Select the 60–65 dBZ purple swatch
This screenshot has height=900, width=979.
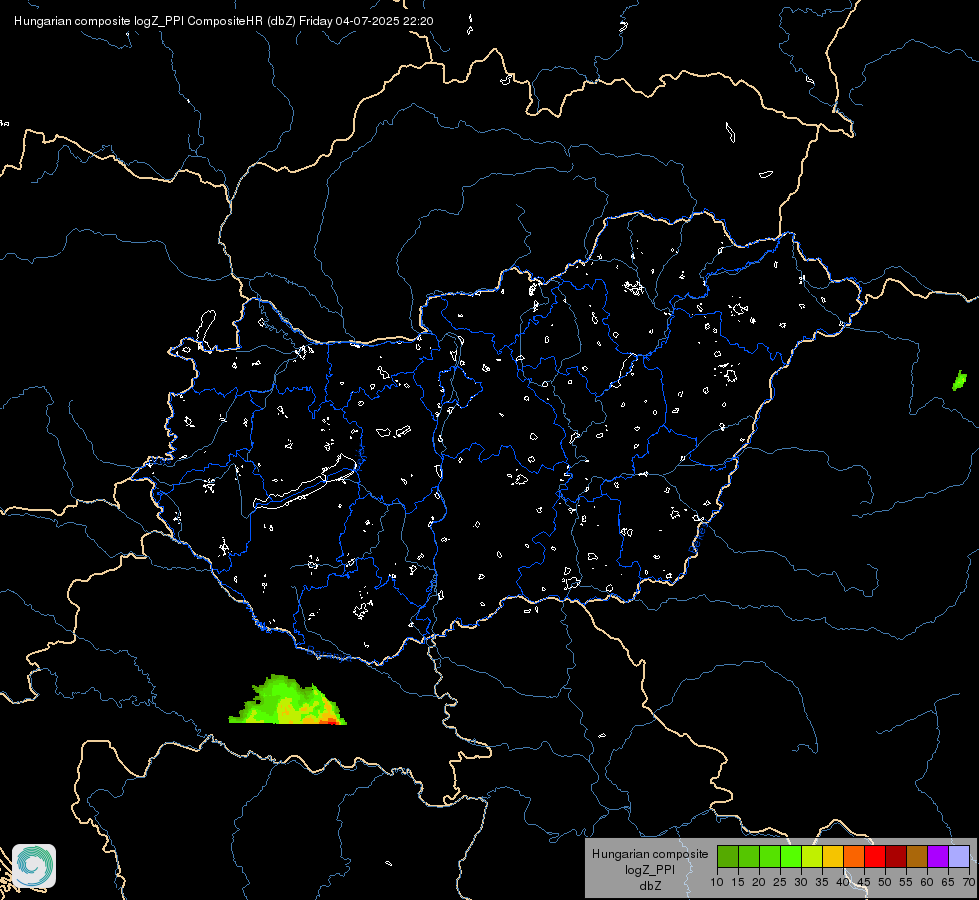tap(938, 856)
